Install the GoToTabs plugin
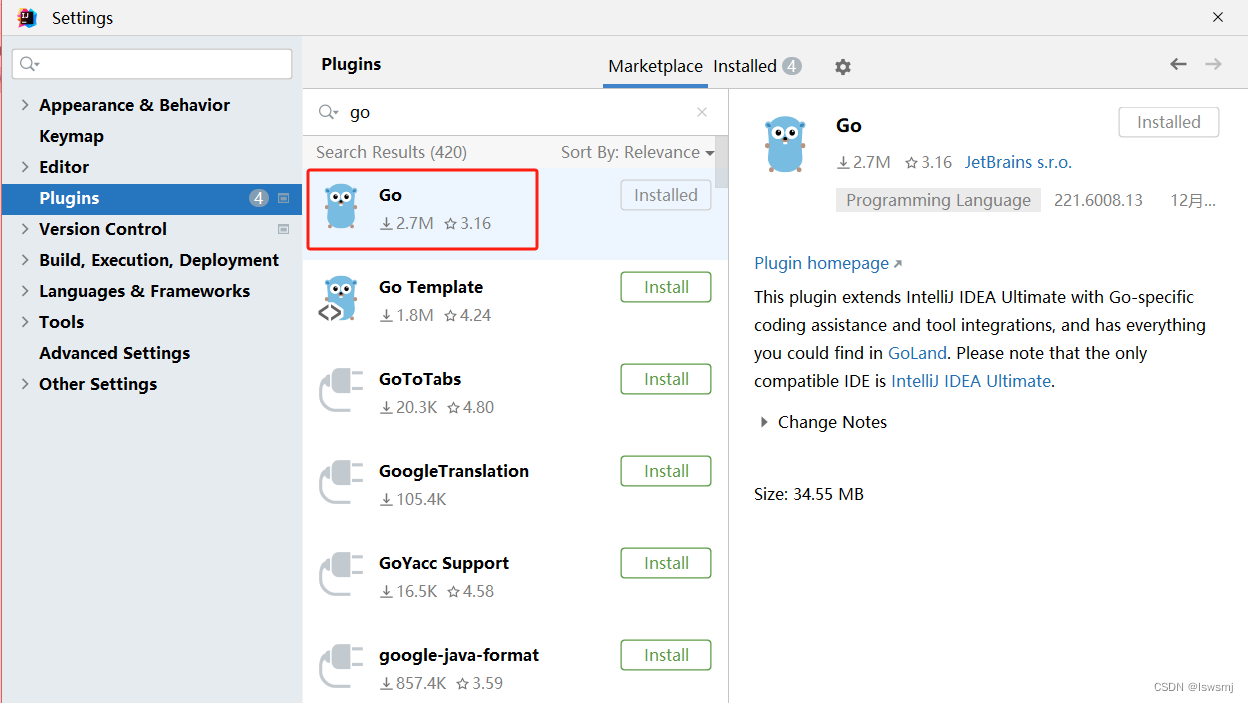Image resolution: width=1248 pixels, height=703 pixels. [x=666, y=379]
